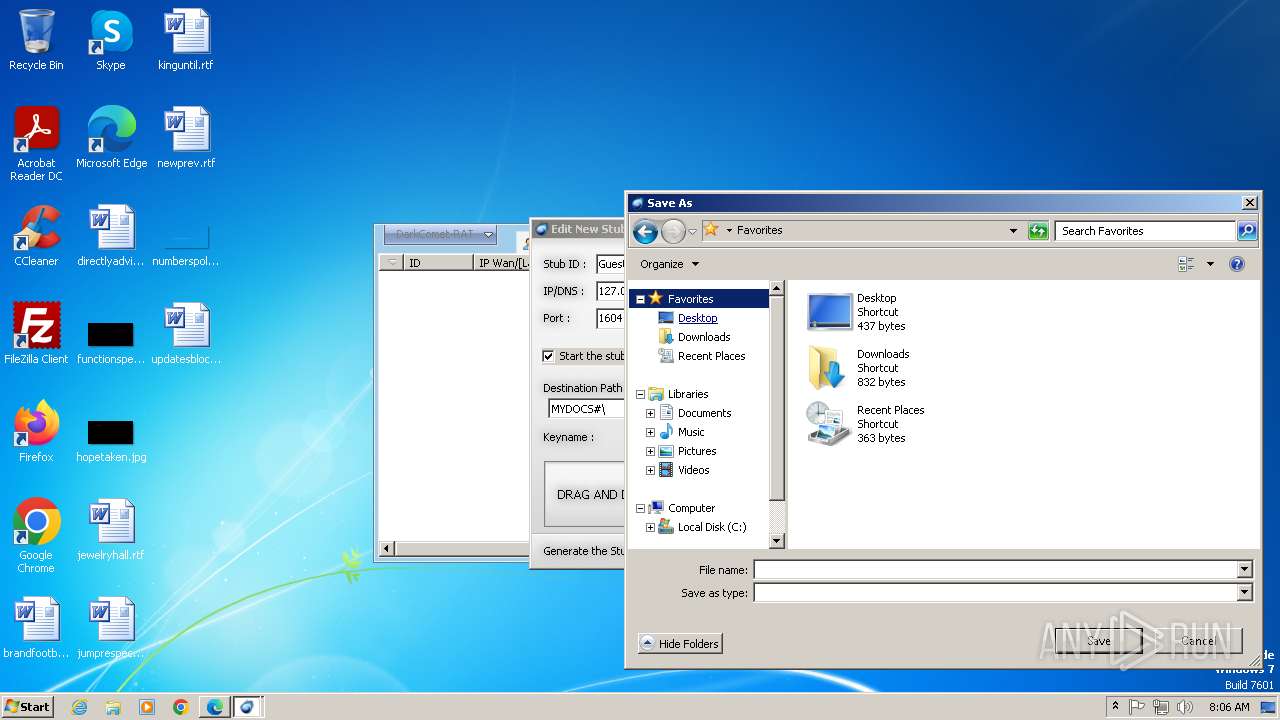This screenshot has height=720, width=1280.
Task: Click the taskbar clock showing 8:06 AM
Action: click(x=1229, y=707)
